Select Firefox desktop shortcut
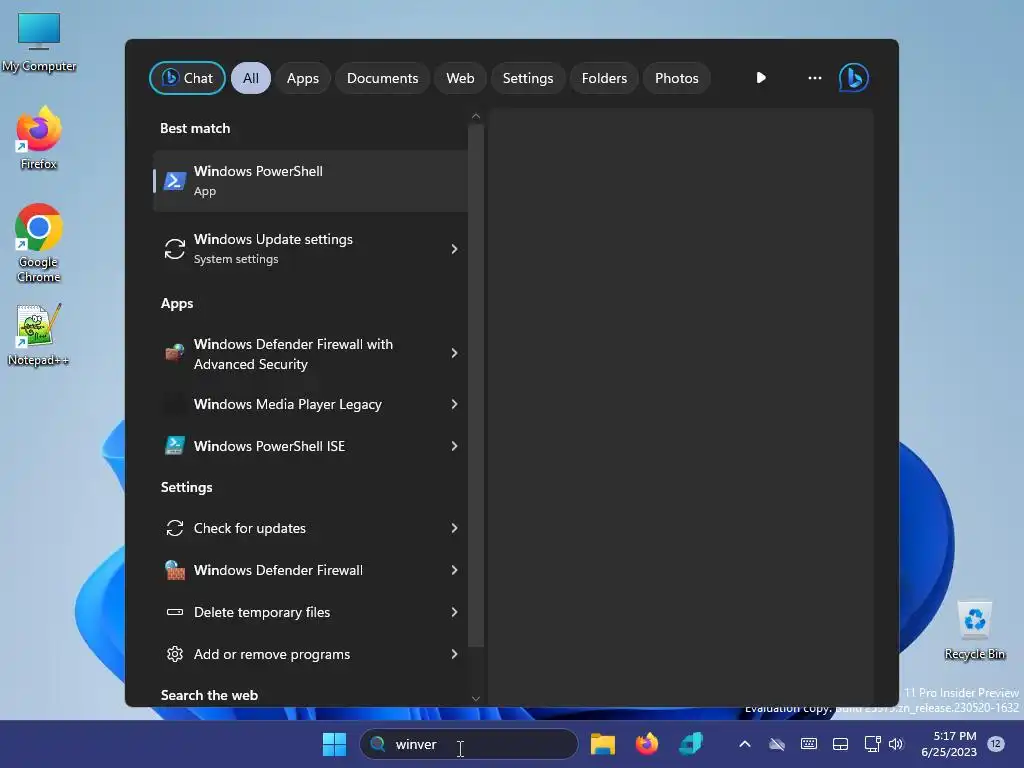This screenshot has height=768, width=1024. click(39, 138)
